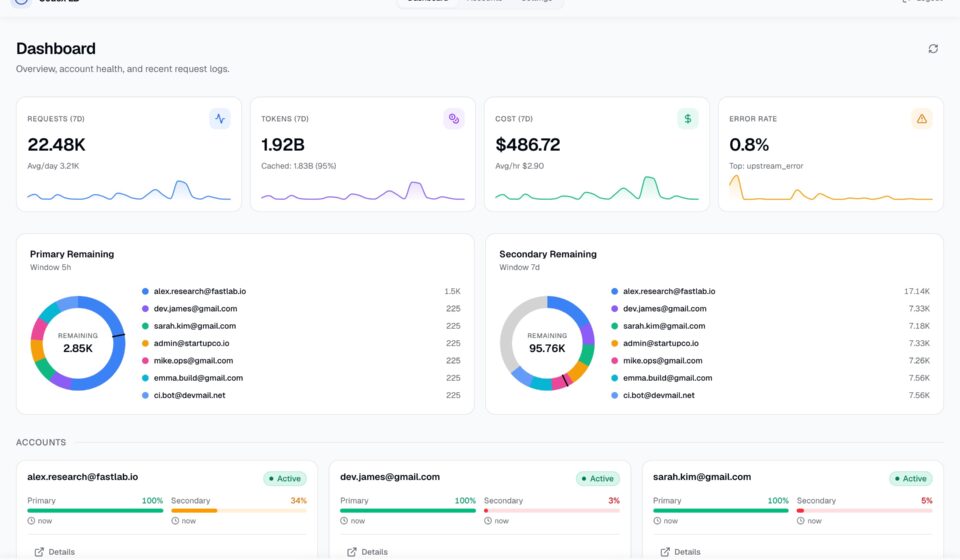Click Active badge on sarah.kim card
Screen dimensions: 960x560
911,479
